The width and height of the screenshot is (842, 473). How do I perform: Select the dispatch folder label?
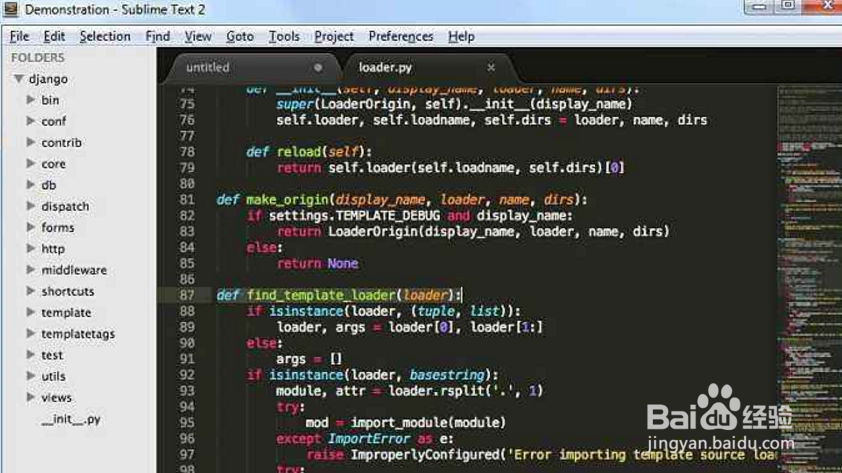coord(66,207)
